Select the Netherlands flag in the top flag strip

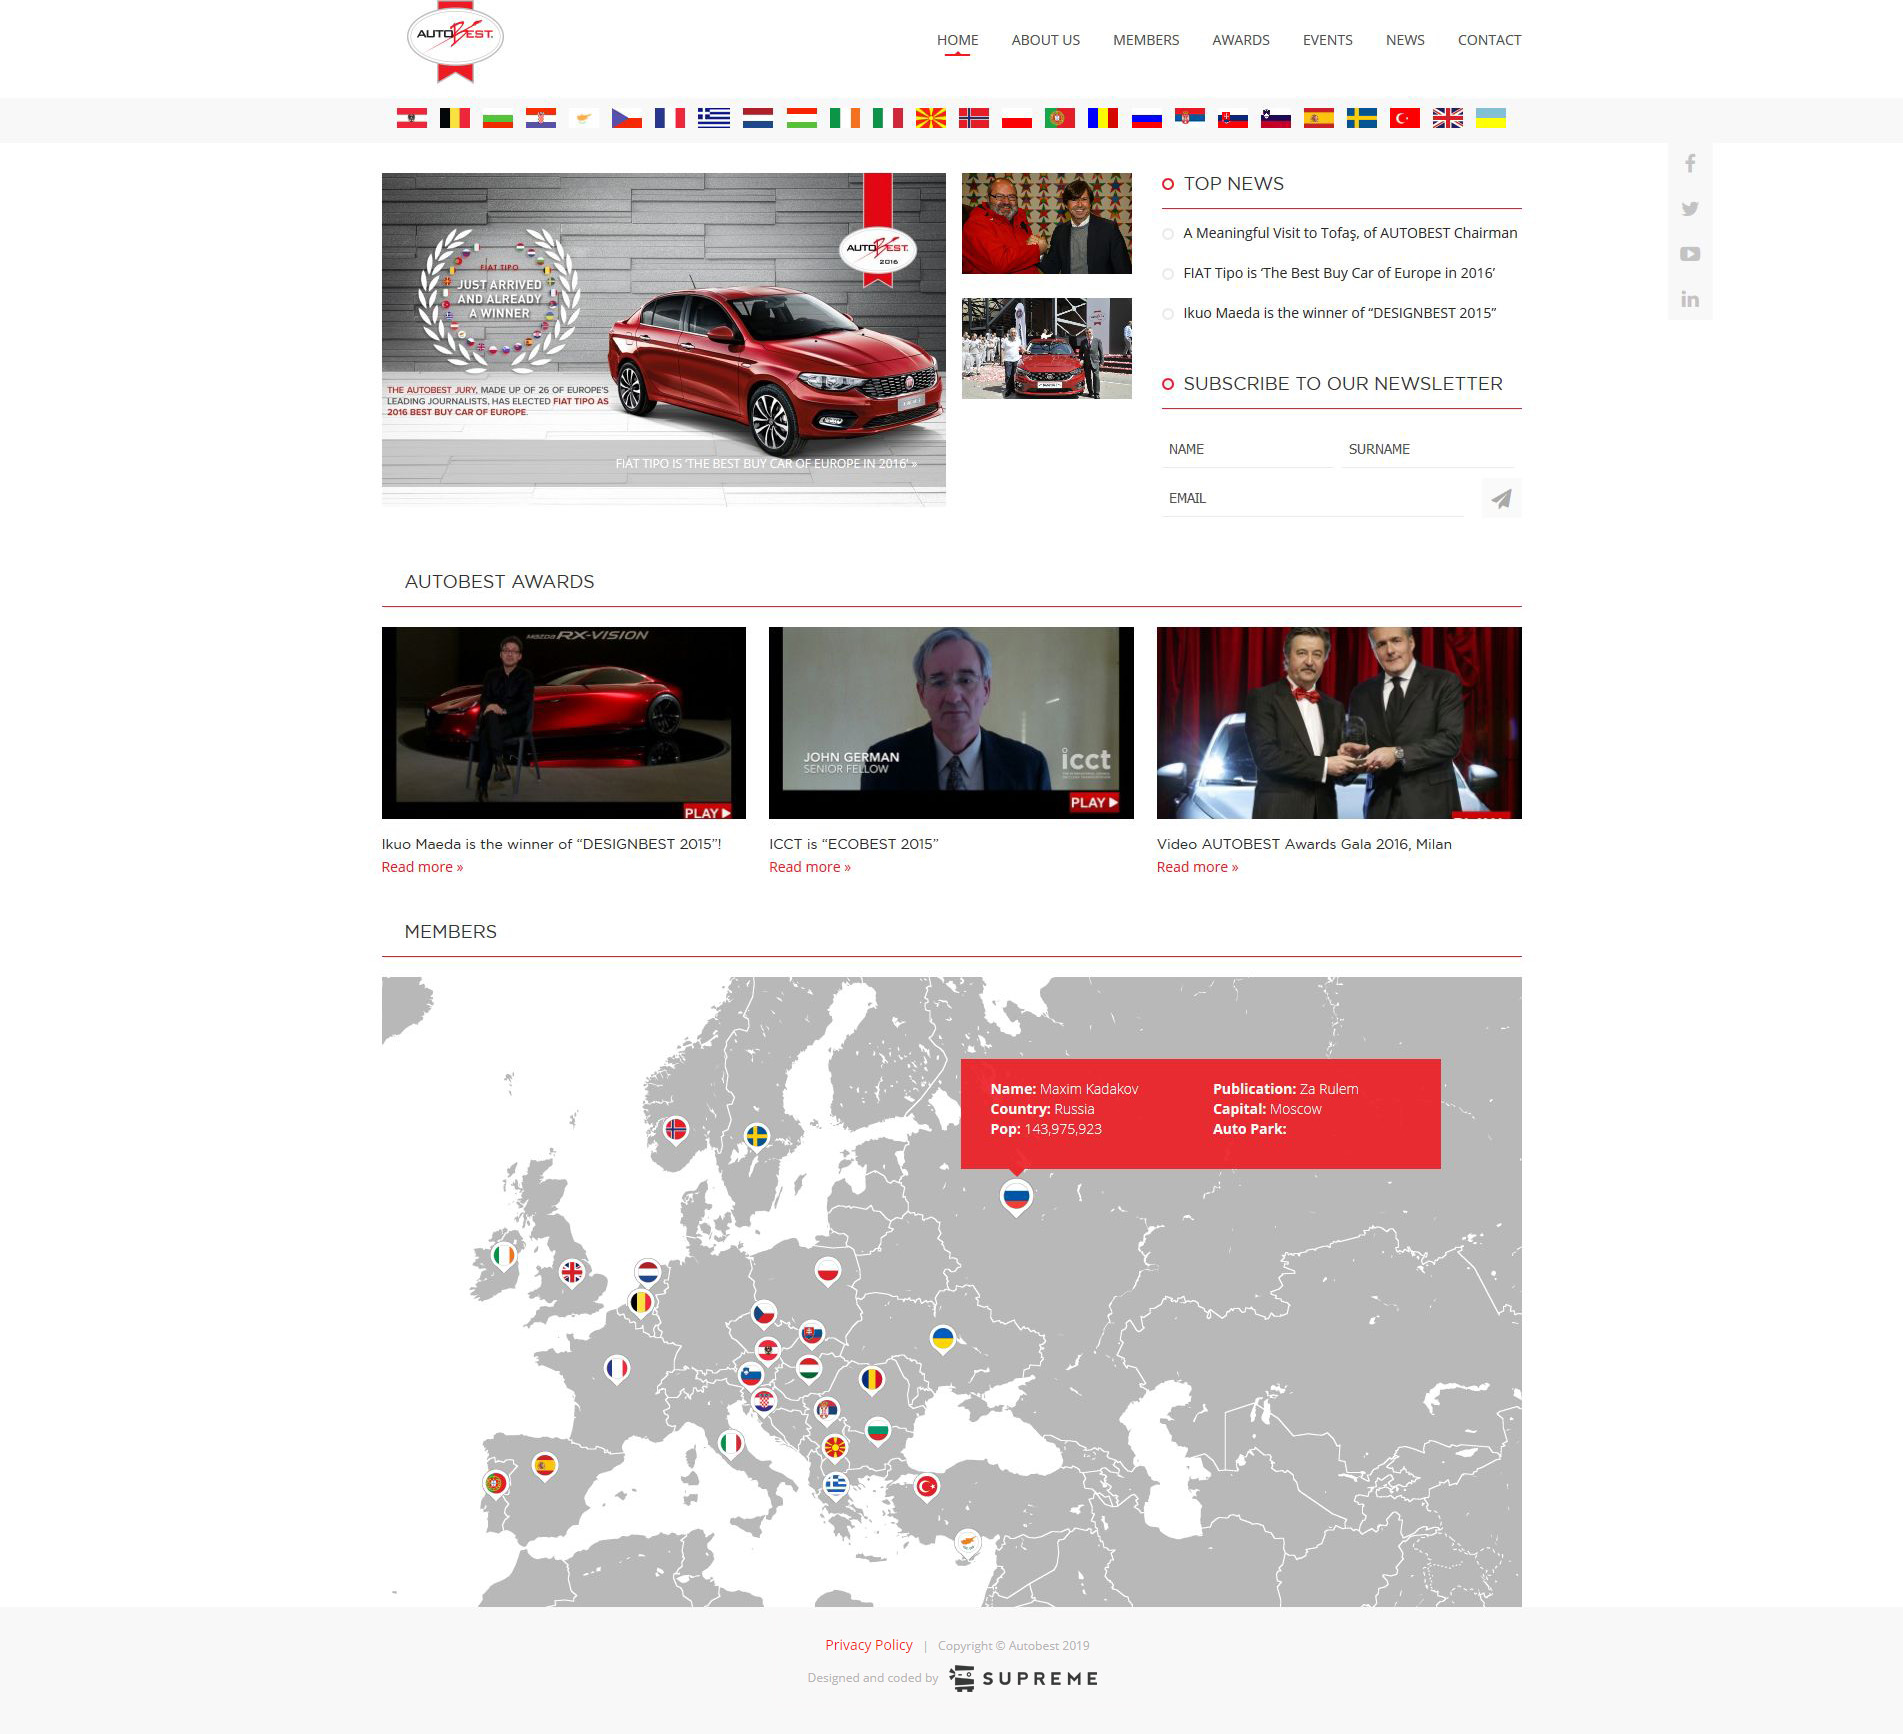[x=758, y=119]
